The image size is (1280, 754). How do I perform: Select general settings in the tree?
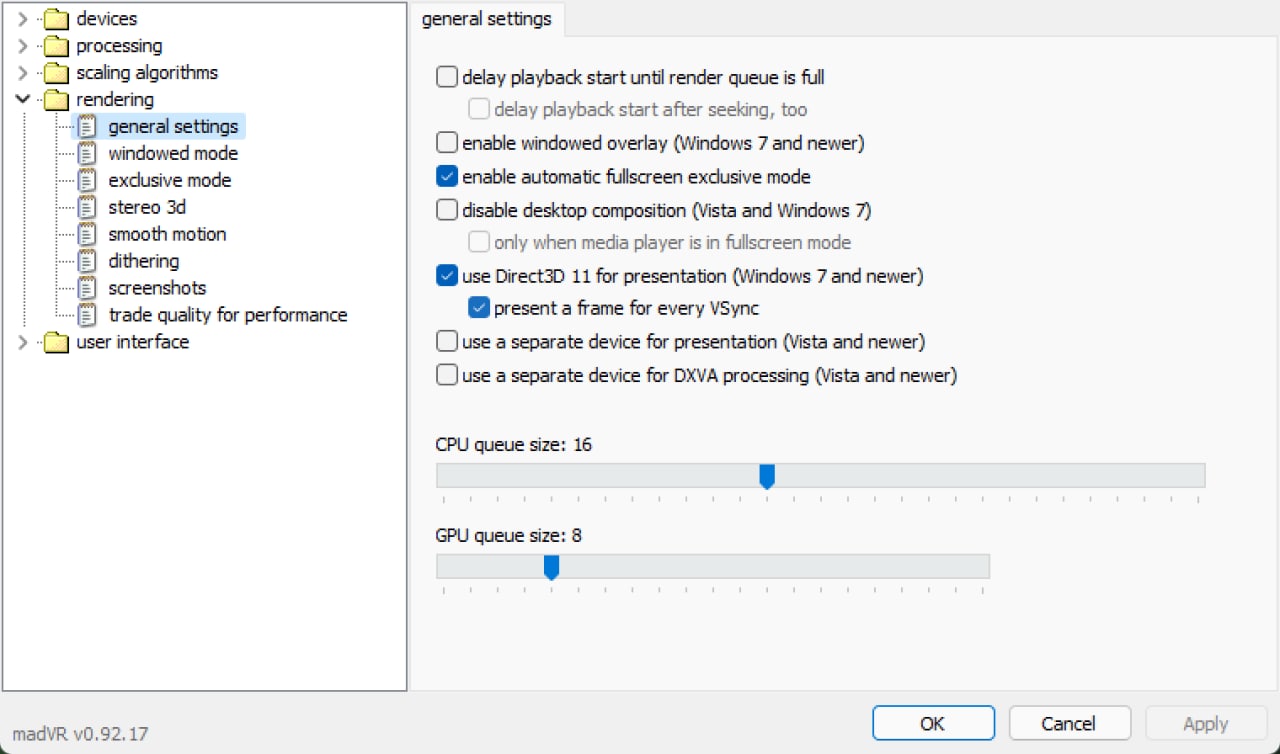(173, 127)
